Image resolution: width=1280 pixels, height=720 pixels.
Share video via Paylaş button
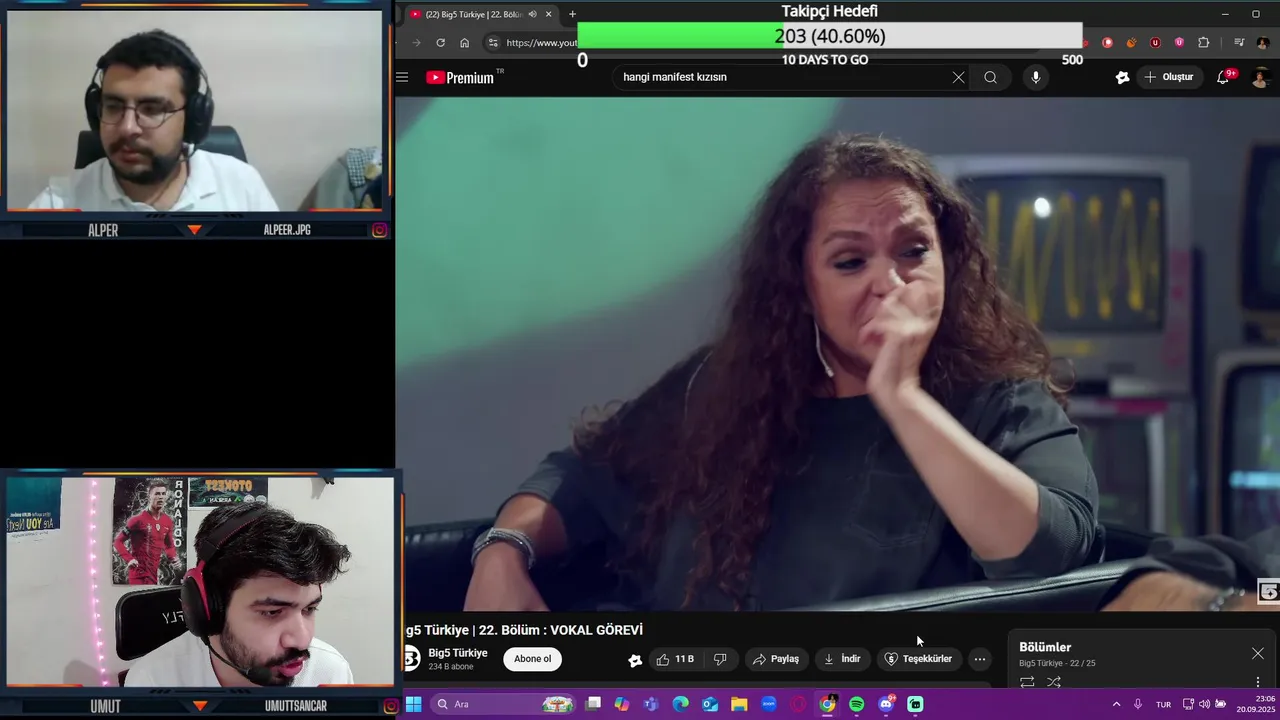(776, 659)
